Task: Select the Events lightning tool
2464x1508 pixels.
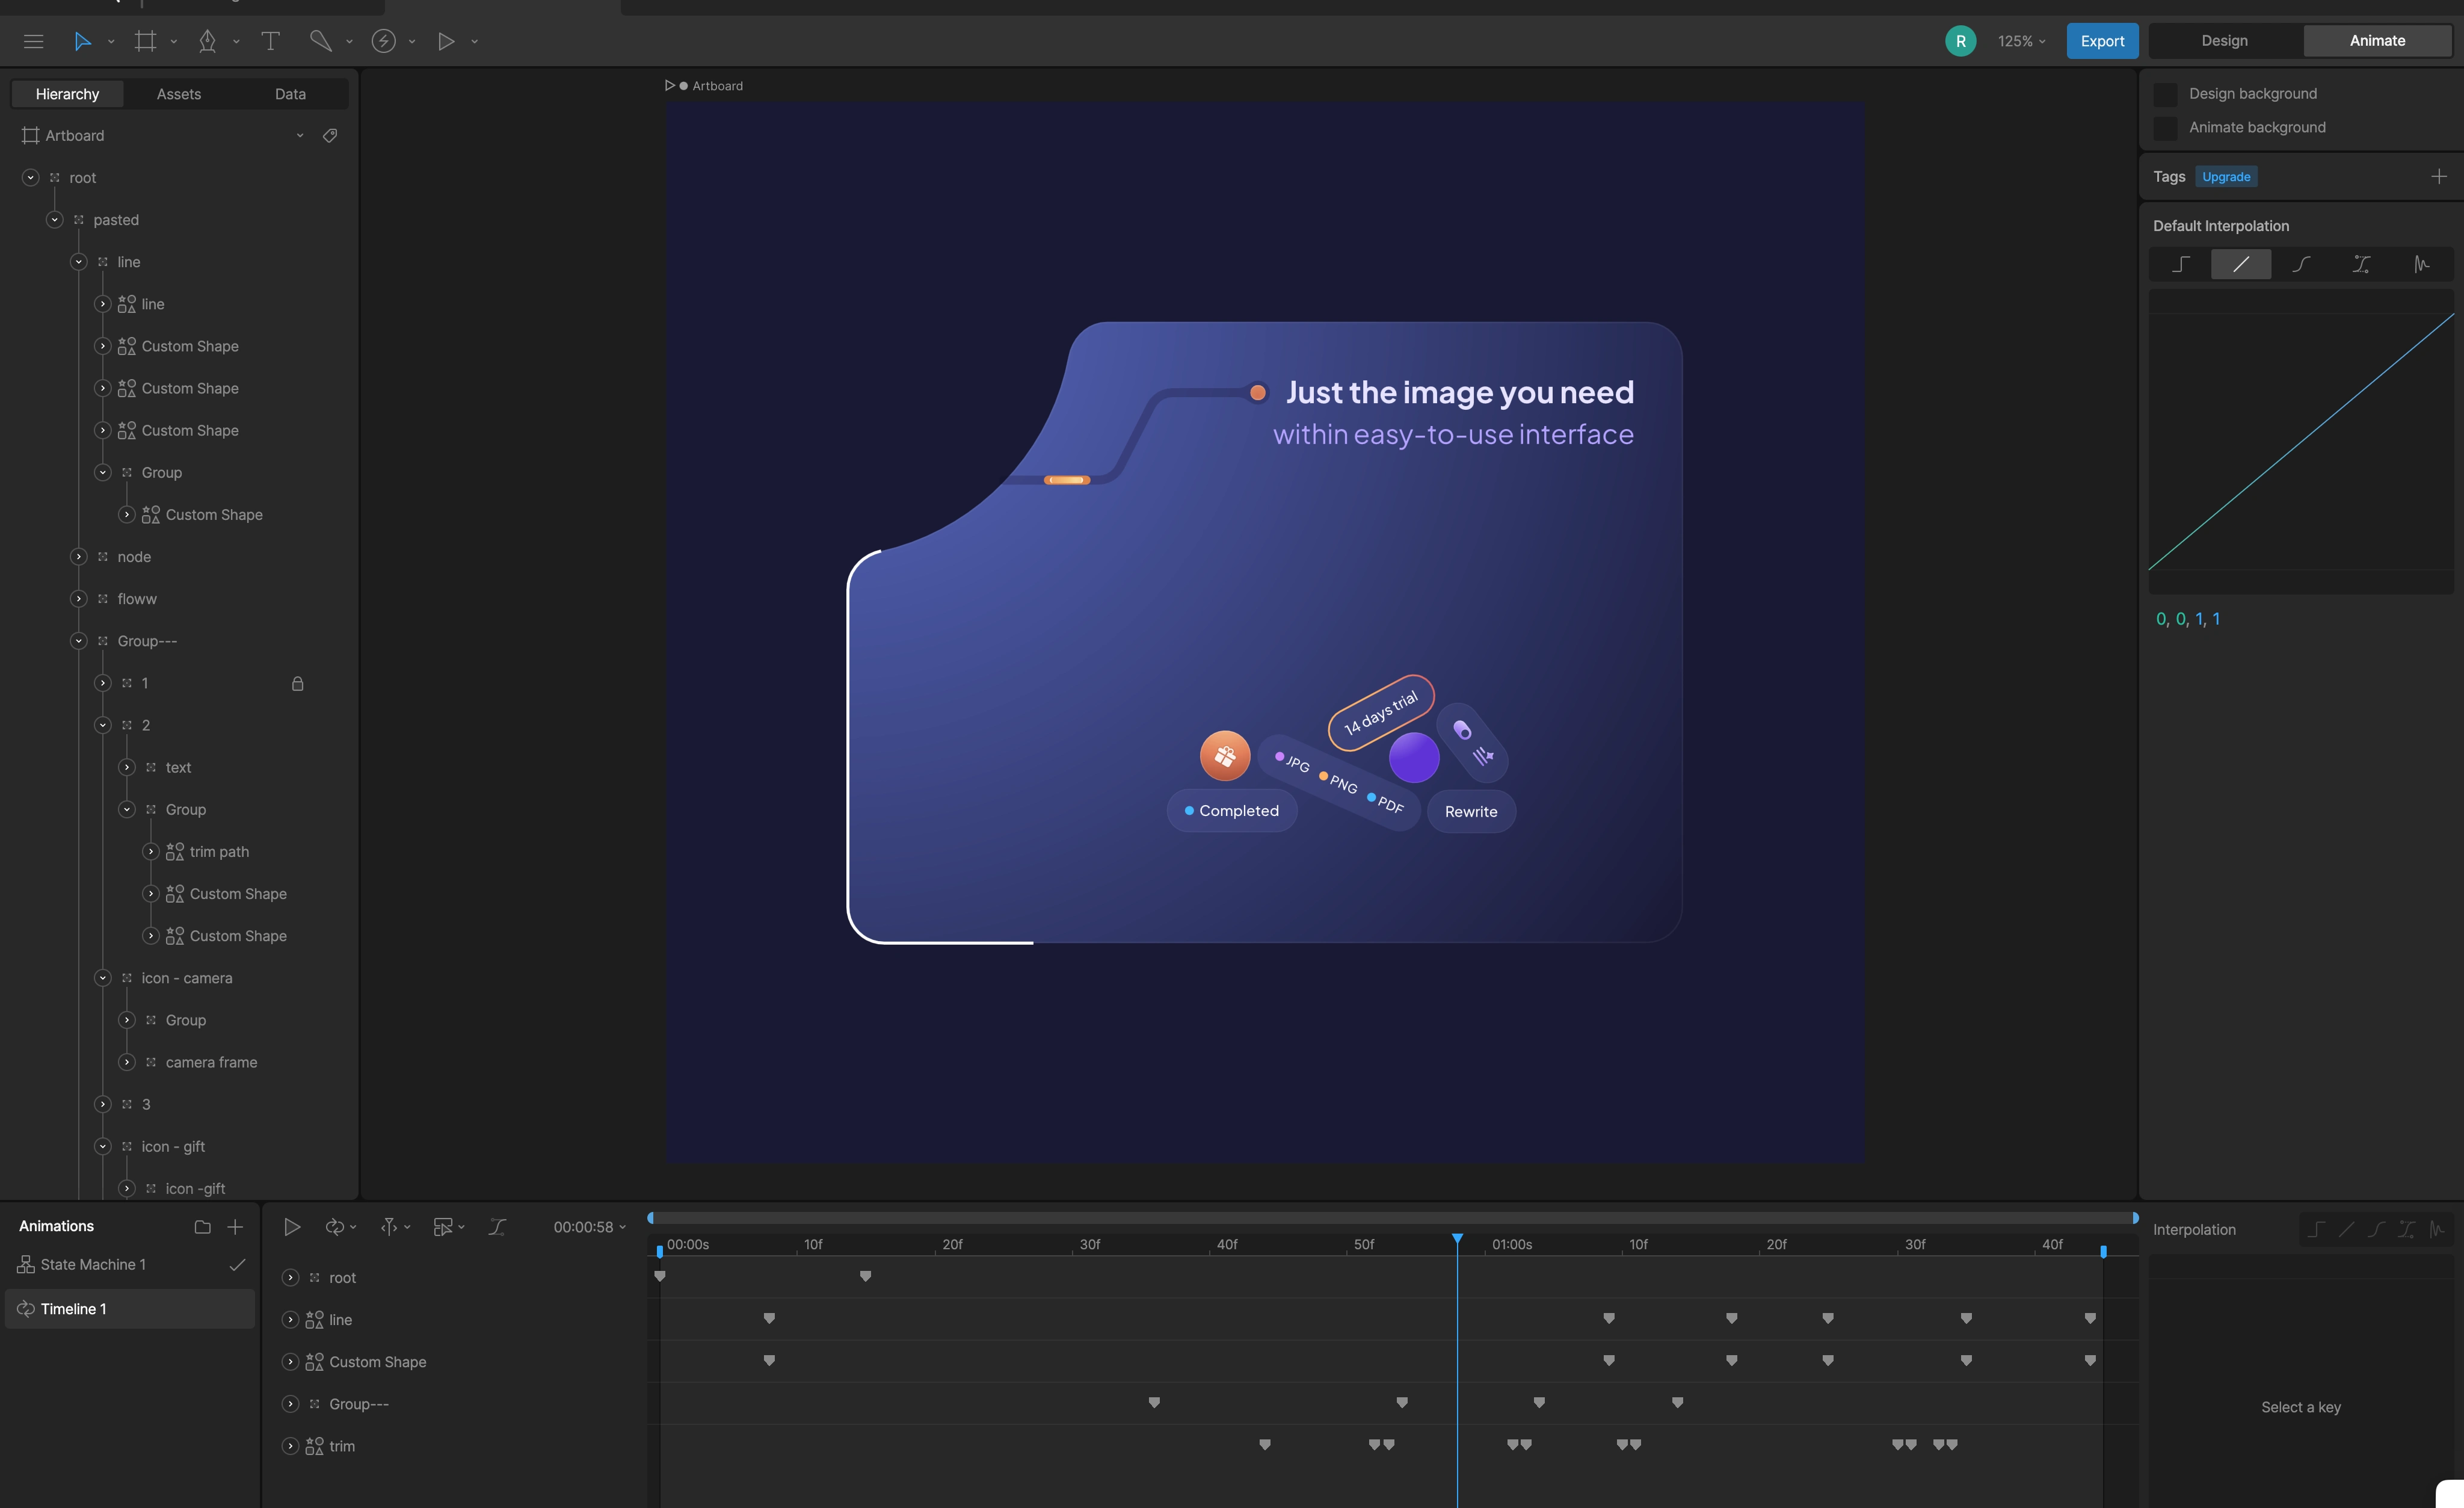Action: point(384,41)
